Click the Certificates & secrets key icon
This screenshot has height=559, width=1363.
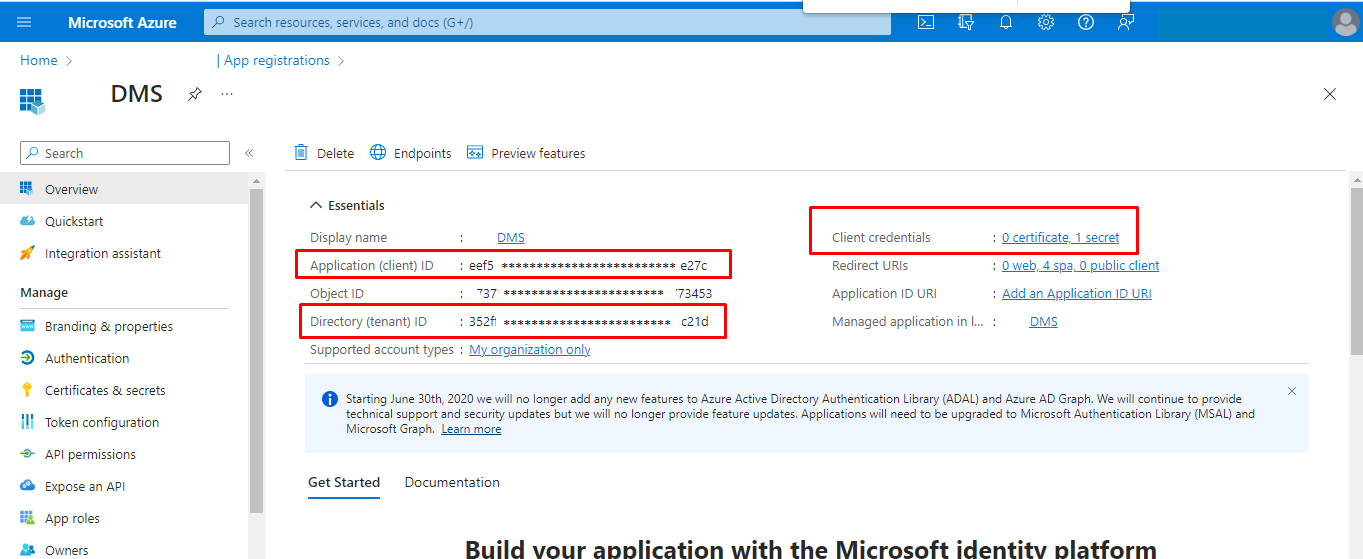tap(27, 390)
